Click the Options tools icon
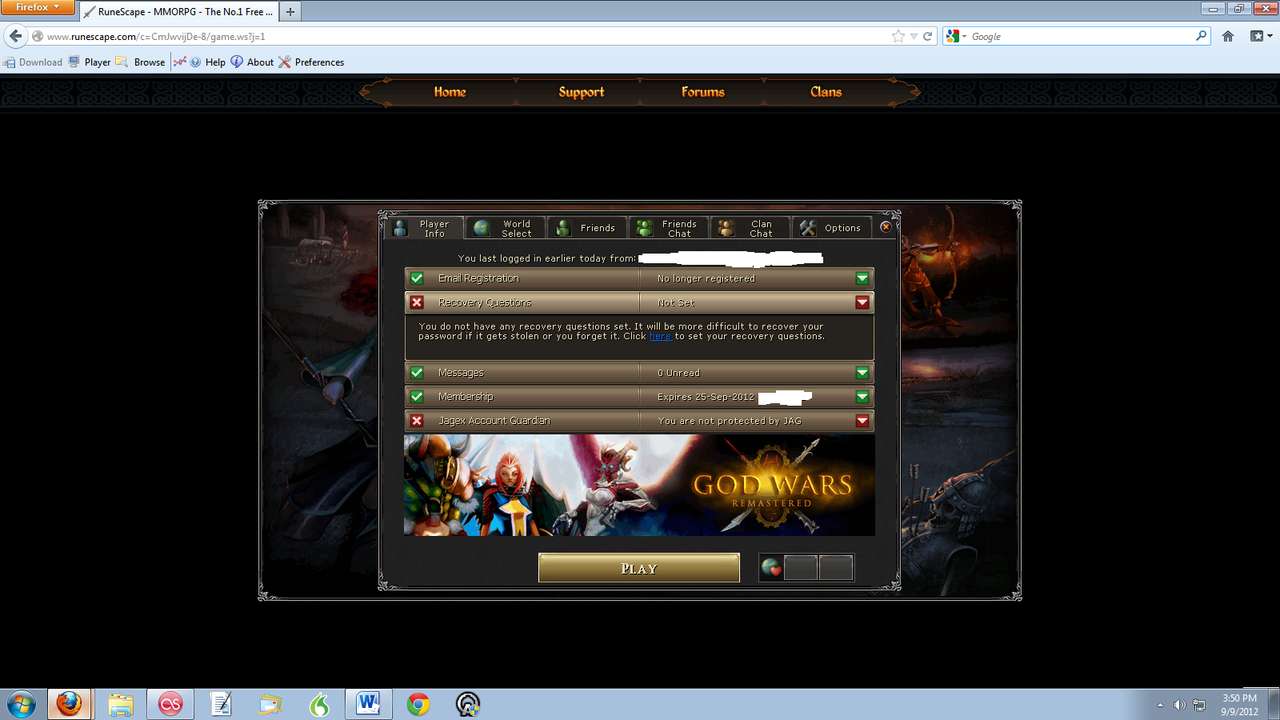 808,228
